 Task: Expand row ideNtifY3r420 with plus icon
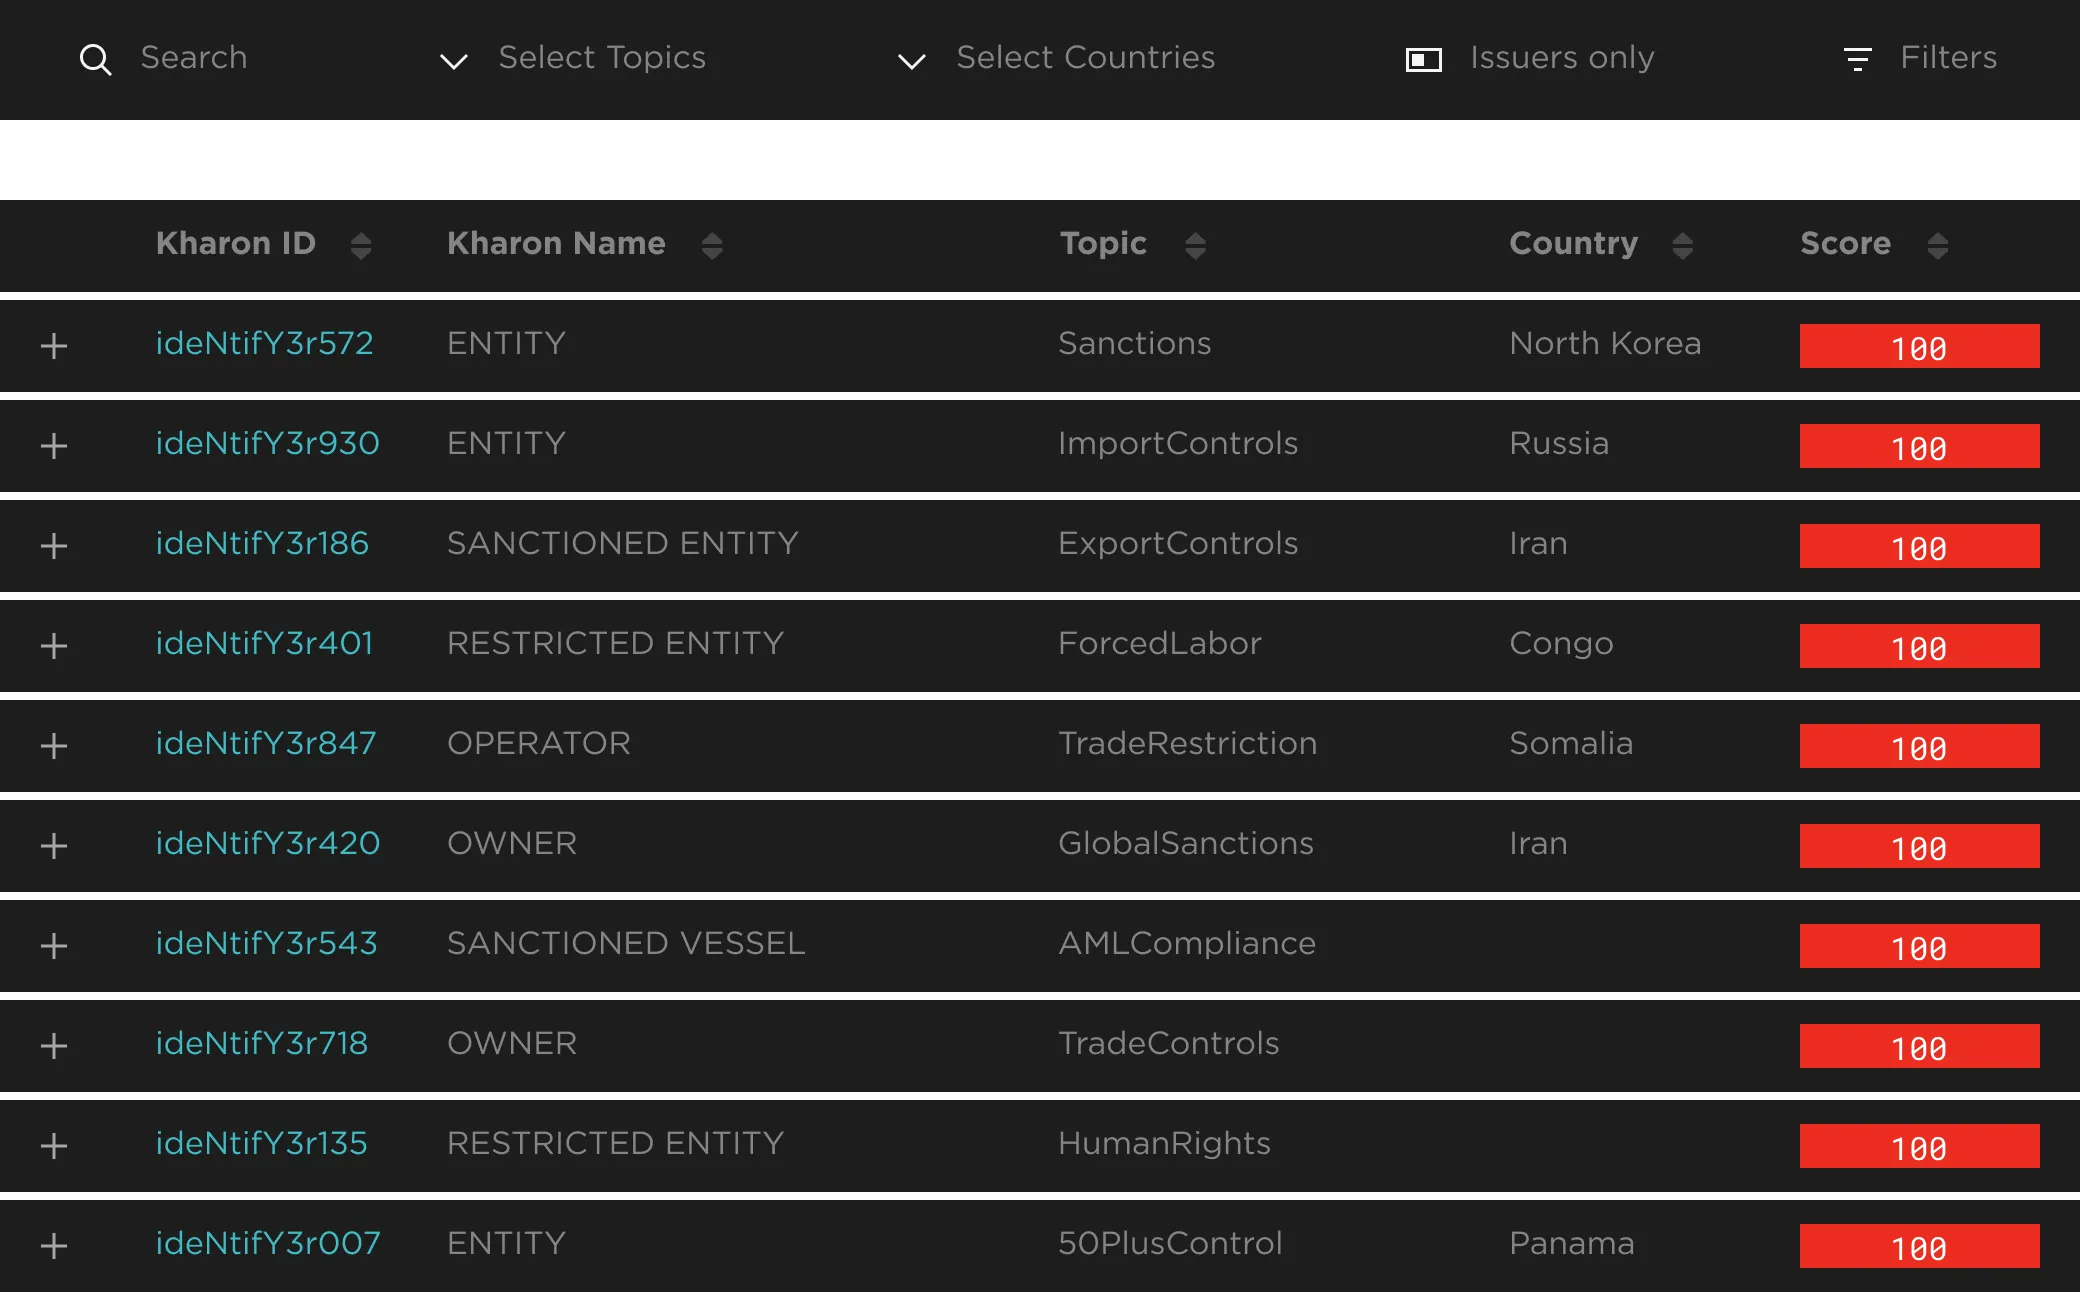tap(54, 846)
